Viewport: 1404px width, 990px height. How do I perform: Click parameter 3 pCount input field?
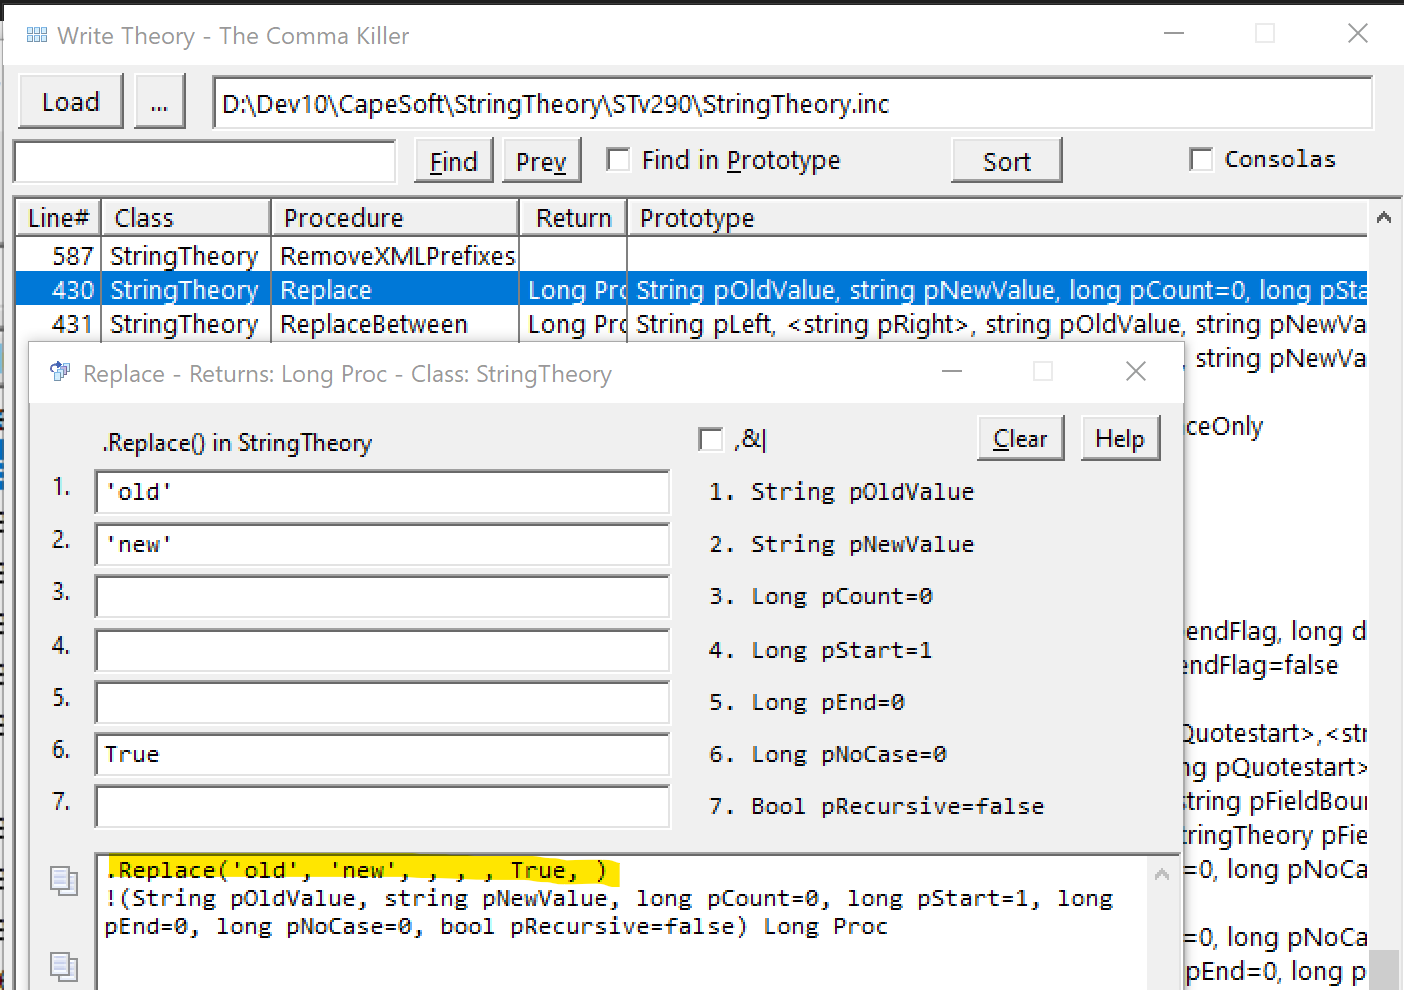pos(382,597)
